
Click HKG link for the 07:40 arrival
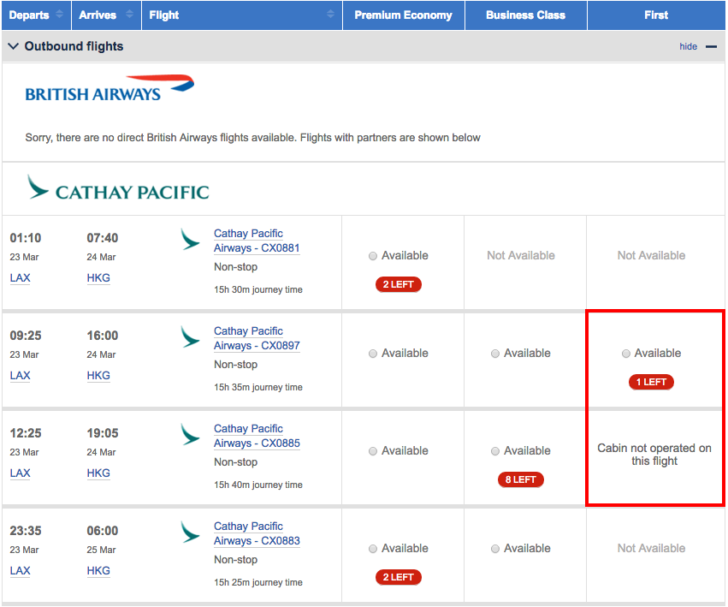click(x=98, y=278)
